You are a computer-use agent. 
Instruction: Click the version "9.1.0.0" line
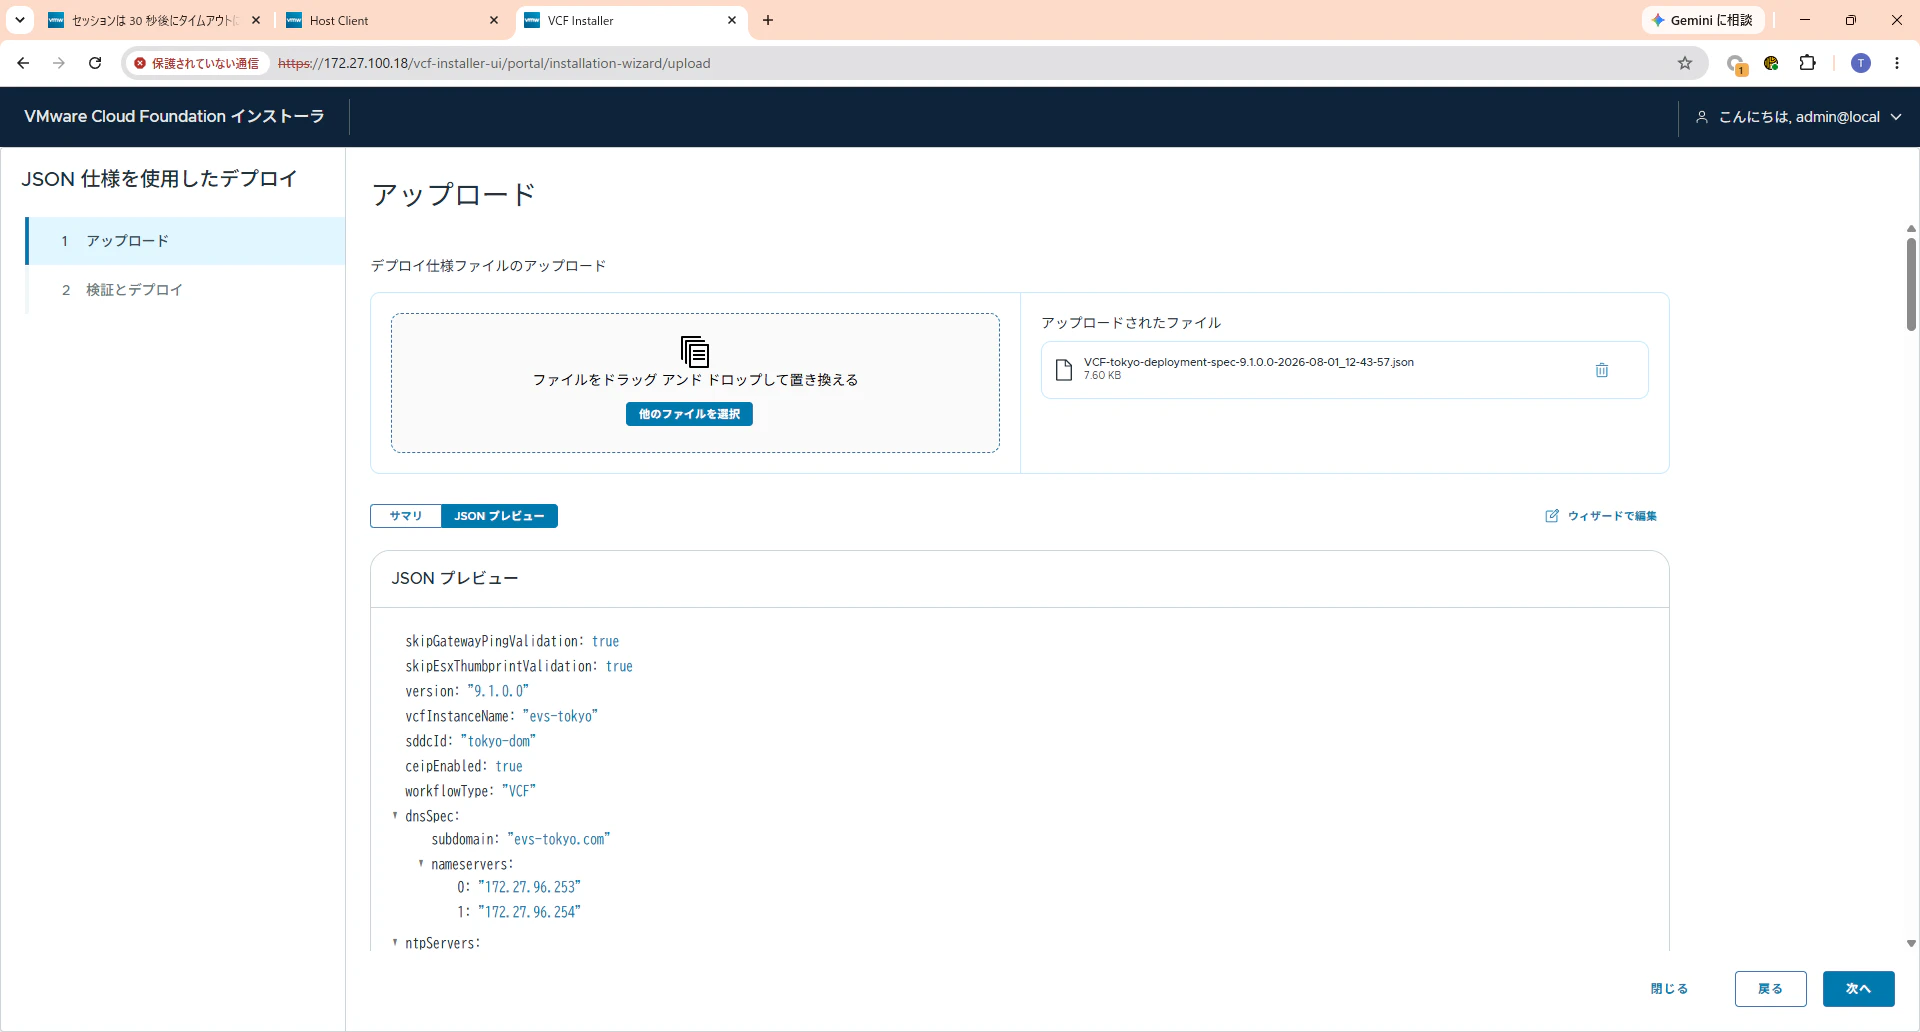click(x=467, y=691)
